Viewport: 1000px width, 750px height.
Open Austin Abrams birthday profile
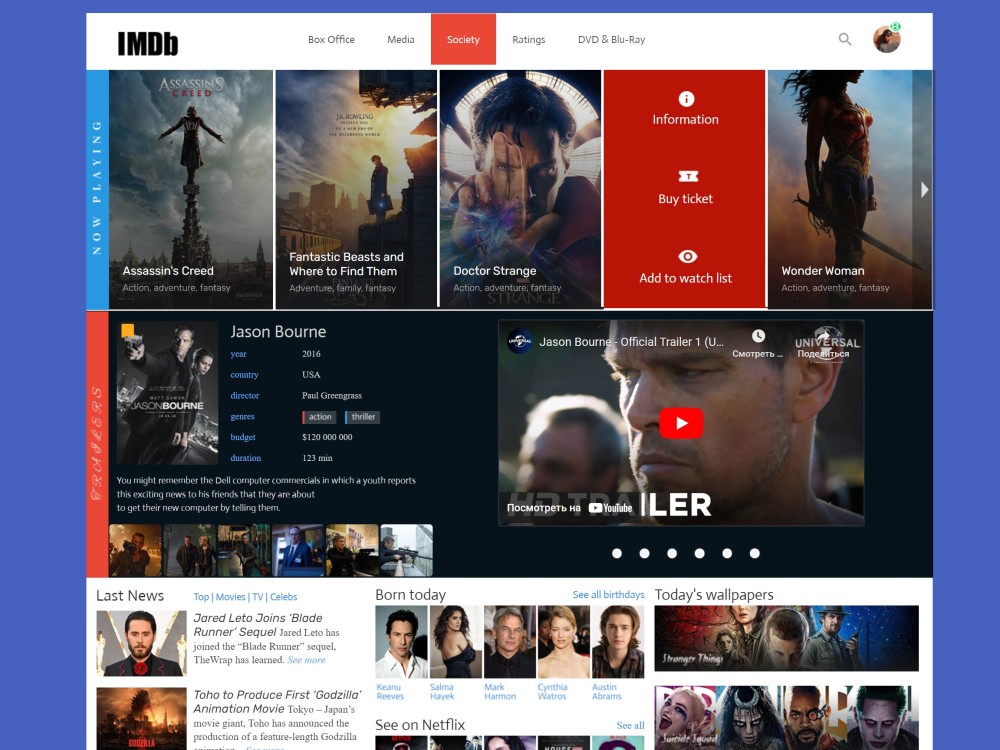(x=618, y=642)
